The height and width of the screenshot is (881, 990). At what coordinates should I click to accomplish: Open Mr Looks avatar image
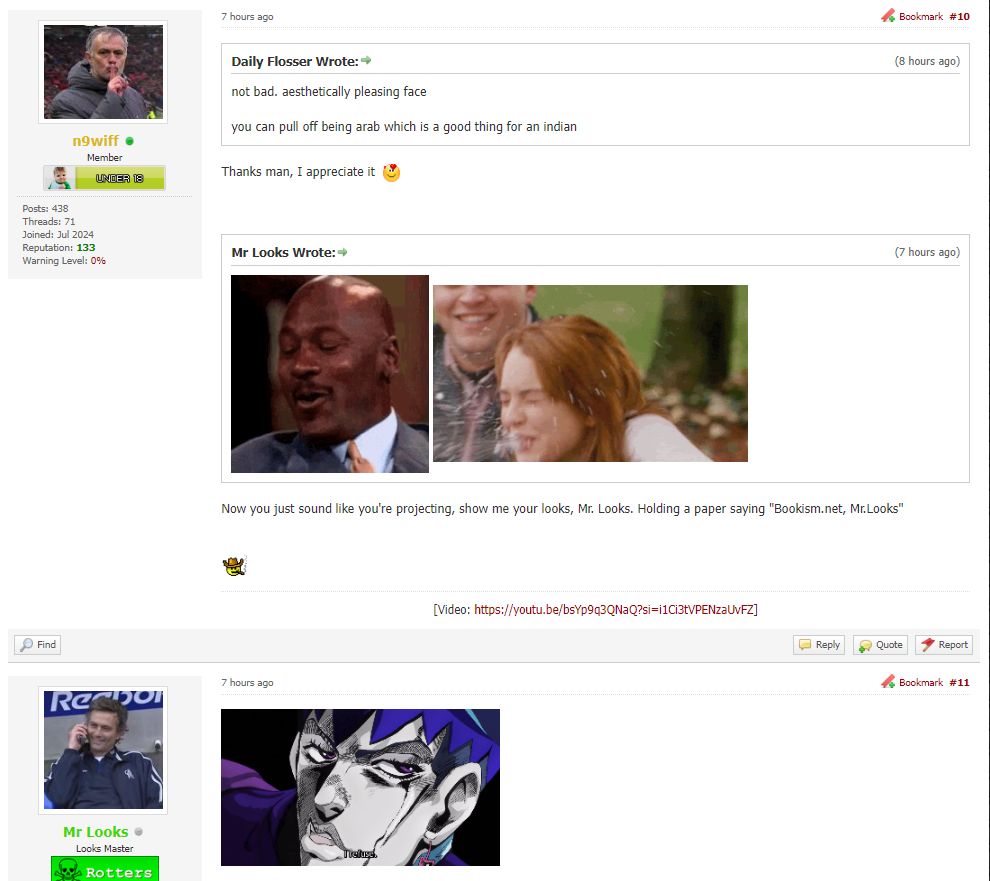(103, 750)
